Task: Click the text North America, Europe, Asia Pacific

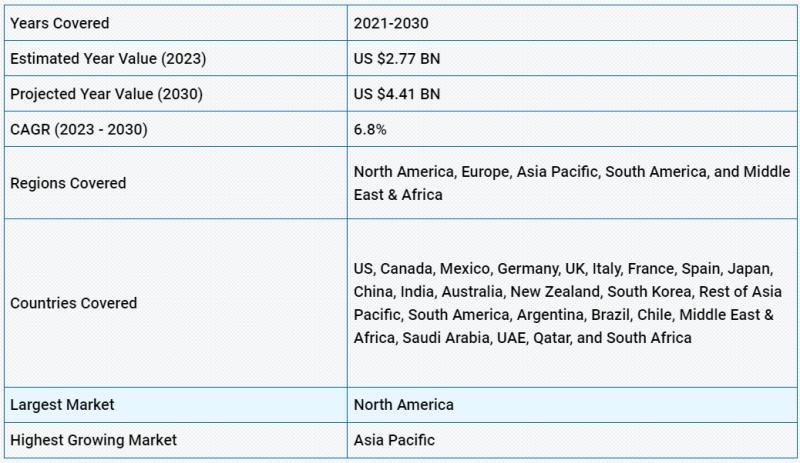Action: coord(476,172)
